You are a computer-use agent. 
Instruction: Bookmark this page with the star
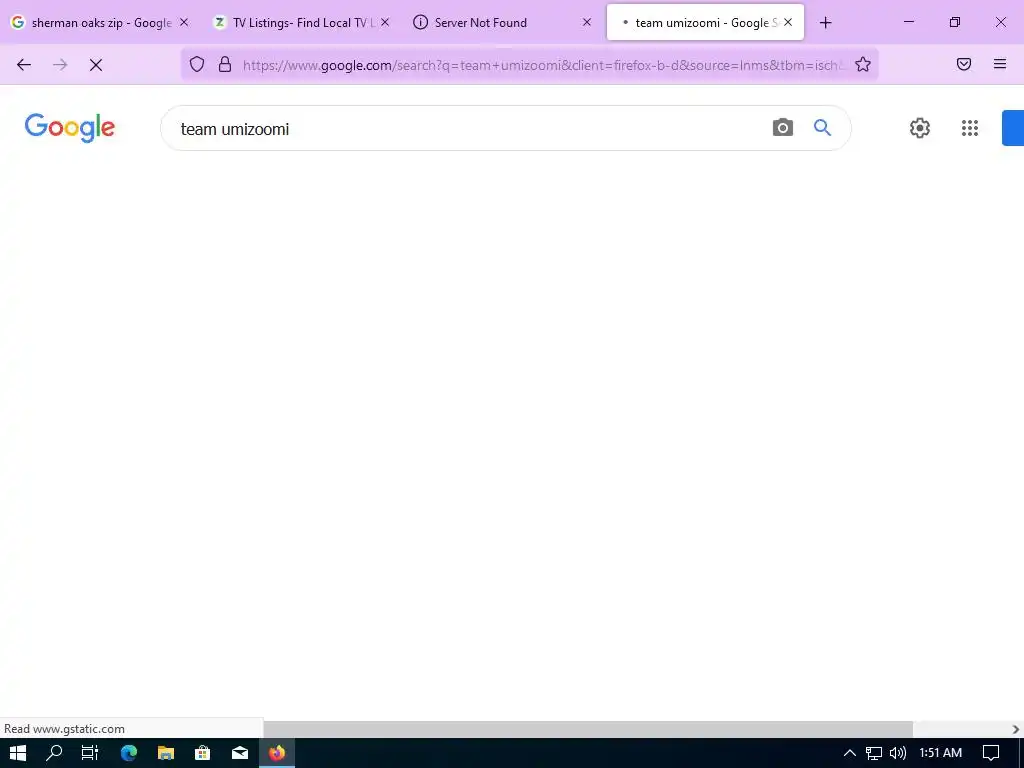(x=863, y=64)
